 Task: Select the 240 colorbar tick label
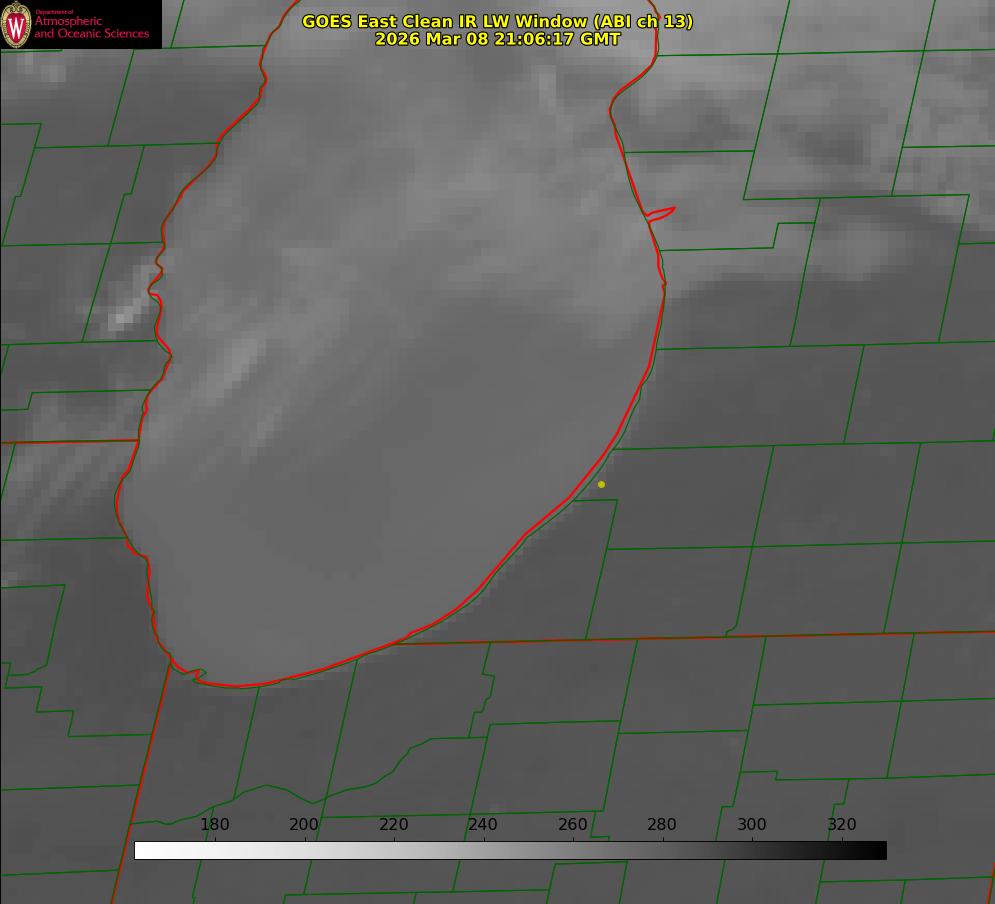[483, 825]
